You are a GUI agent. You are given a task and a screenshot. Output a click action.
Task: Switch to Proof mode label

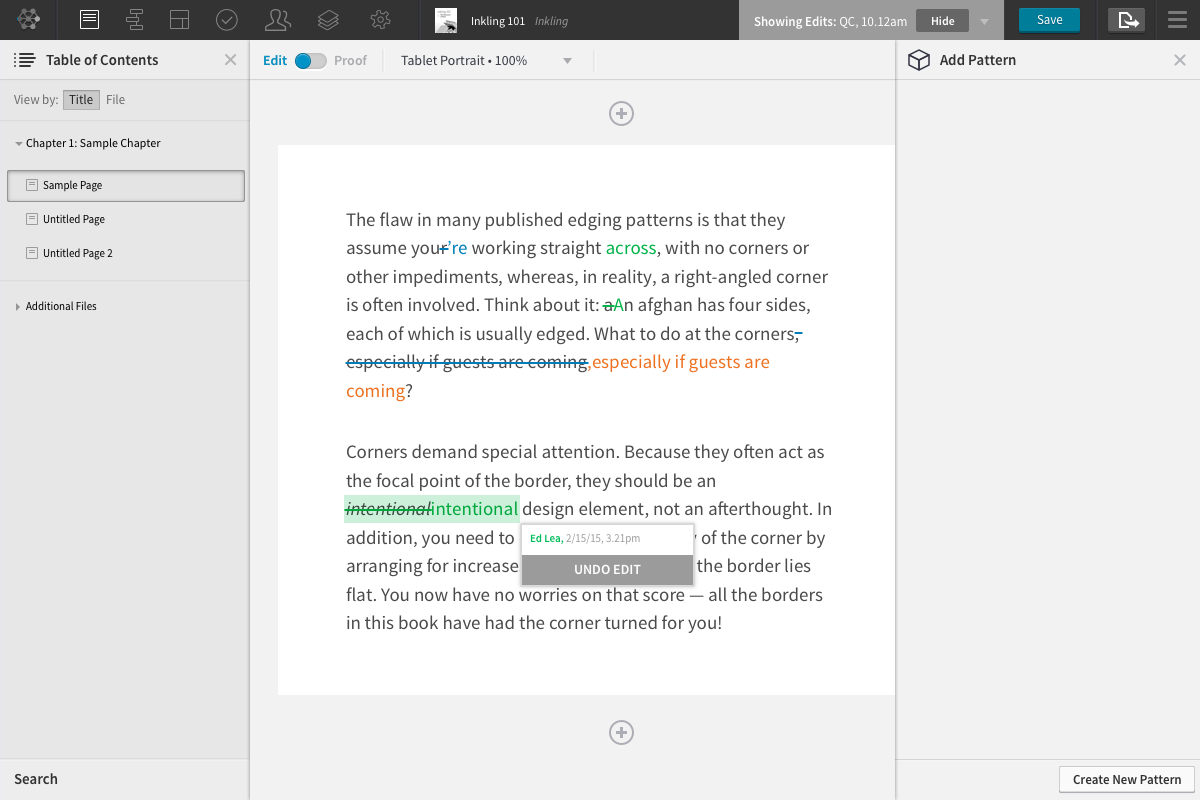pos(350,60)
